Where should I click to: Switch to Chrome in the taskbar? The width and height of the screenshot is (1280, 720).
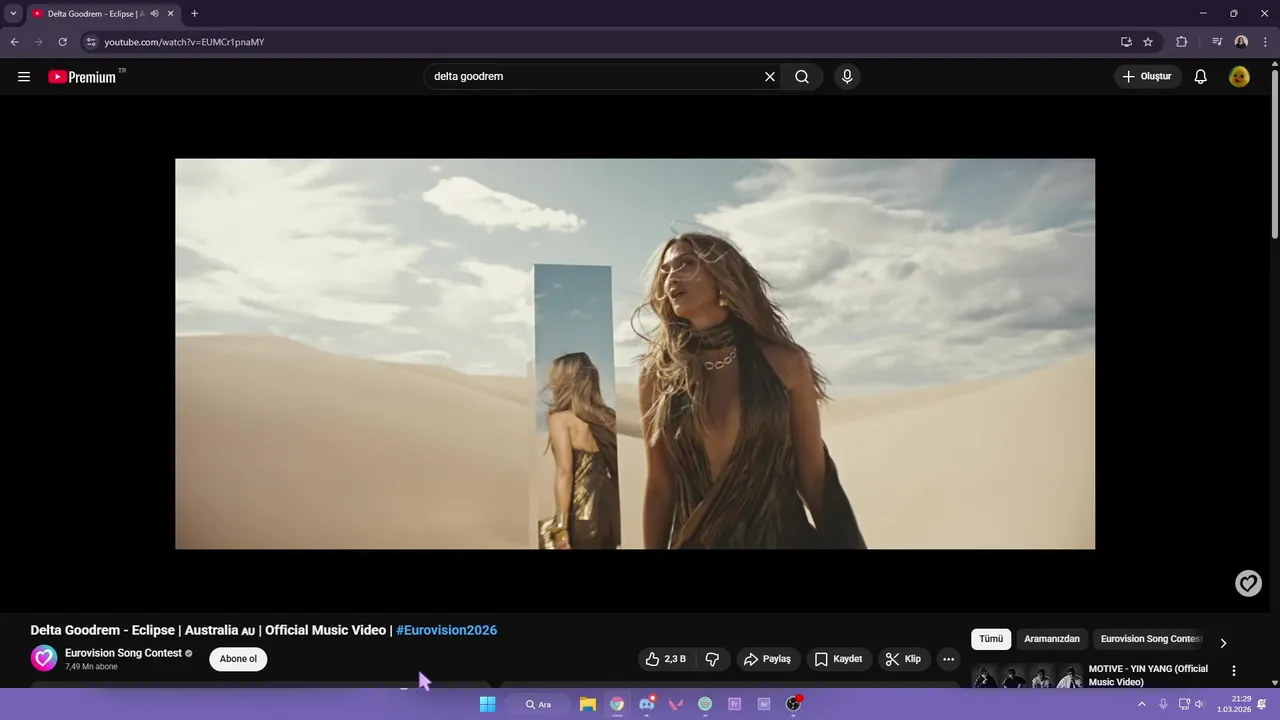[617, 704]
